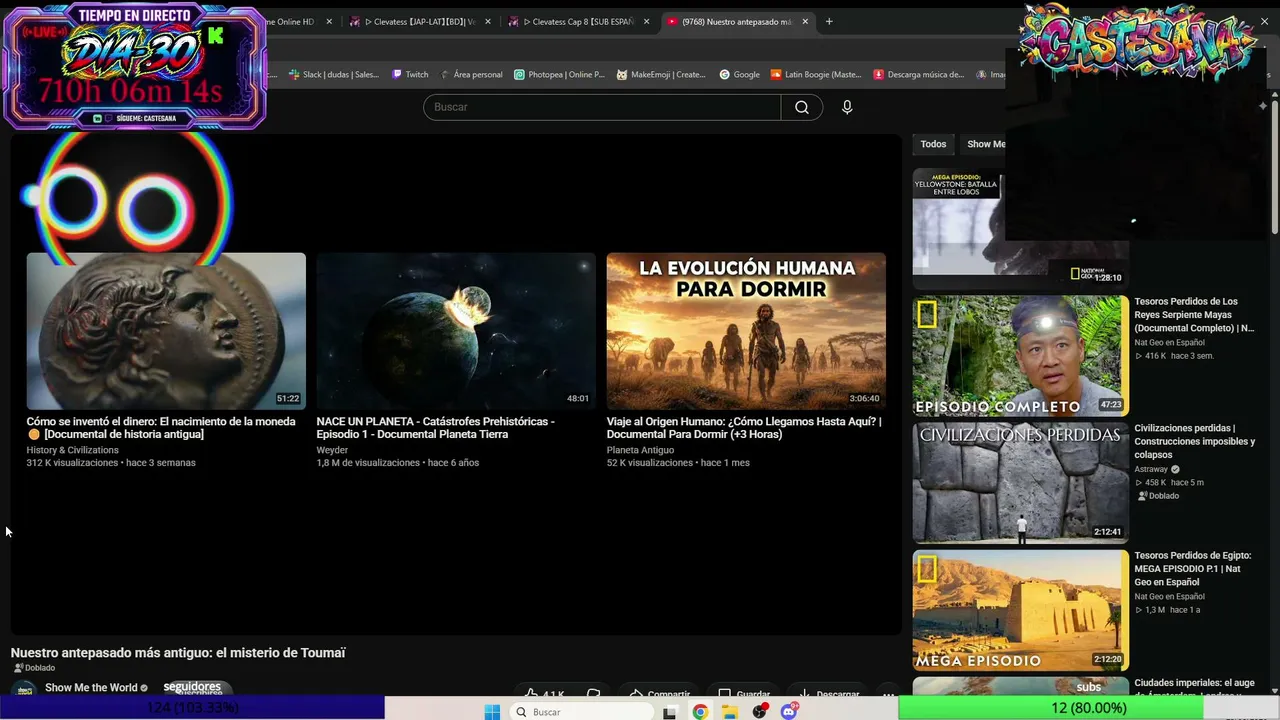Open the Civilizaciones Perdidas sidebar thumbnail
The height and width of the screenshot is (720, 1280).
click(x=1020, y=482)
